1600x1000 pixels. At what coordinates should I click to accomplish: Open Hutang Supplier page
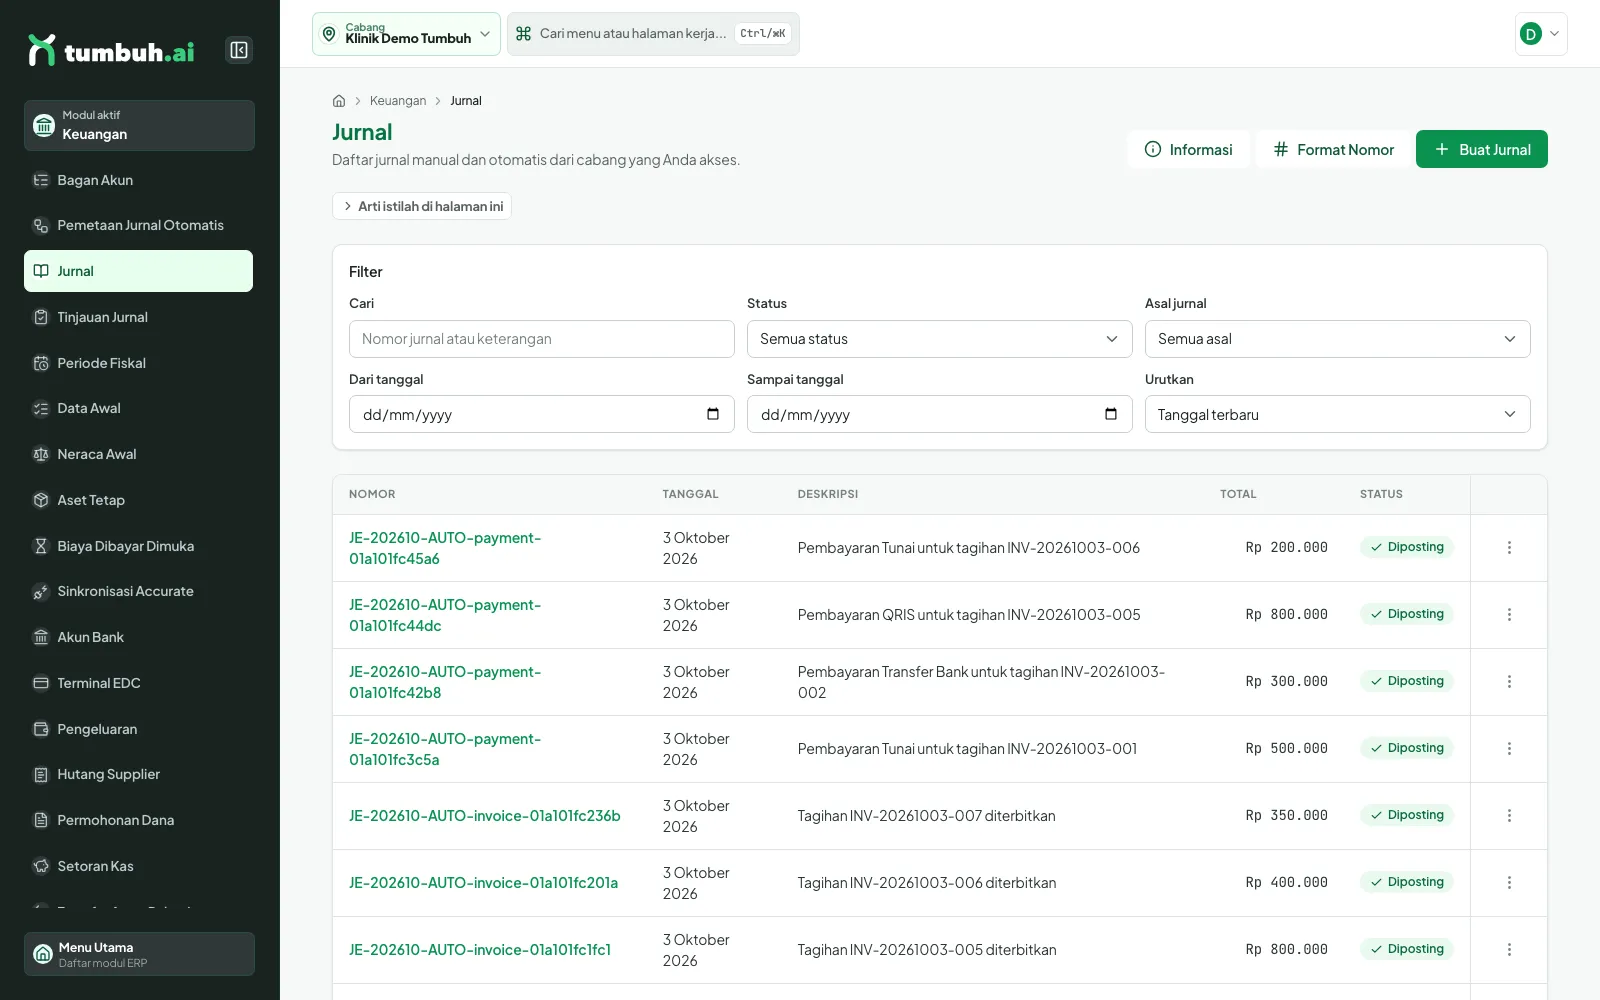(x=138, y=774)
